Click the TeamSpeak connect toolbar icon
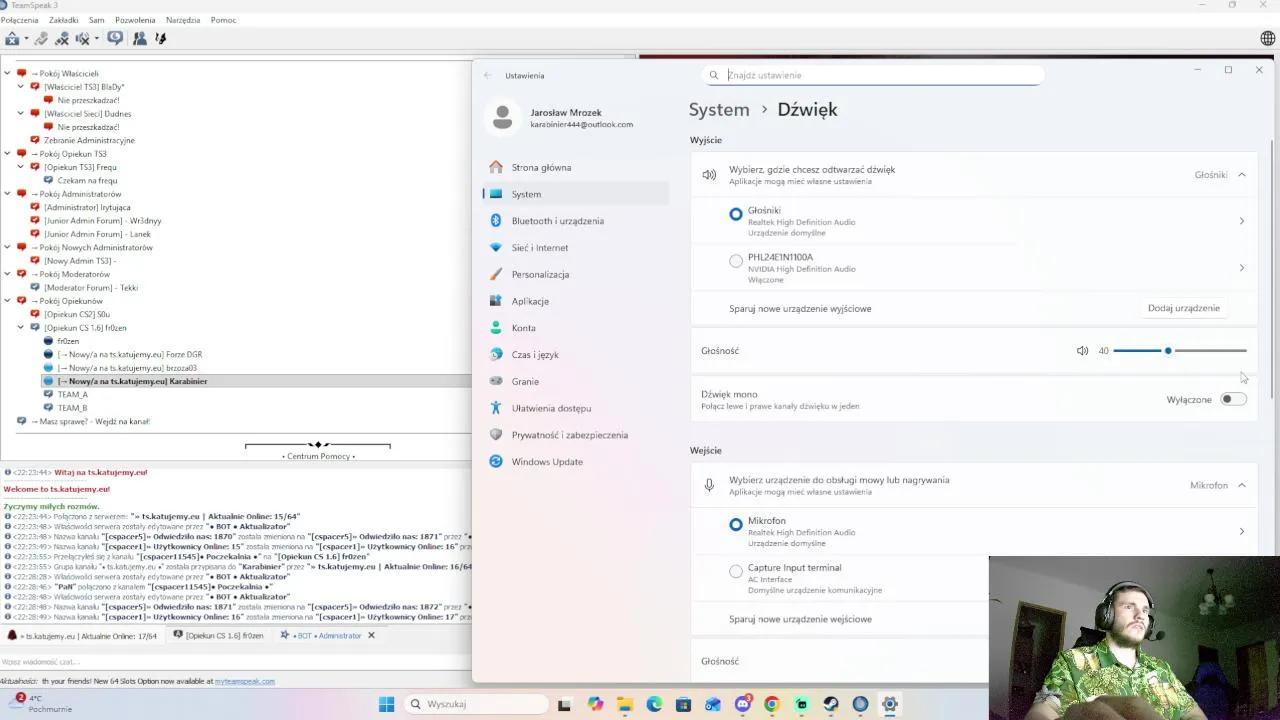This screenshot has height=720, width=1280. coord(13,39)
